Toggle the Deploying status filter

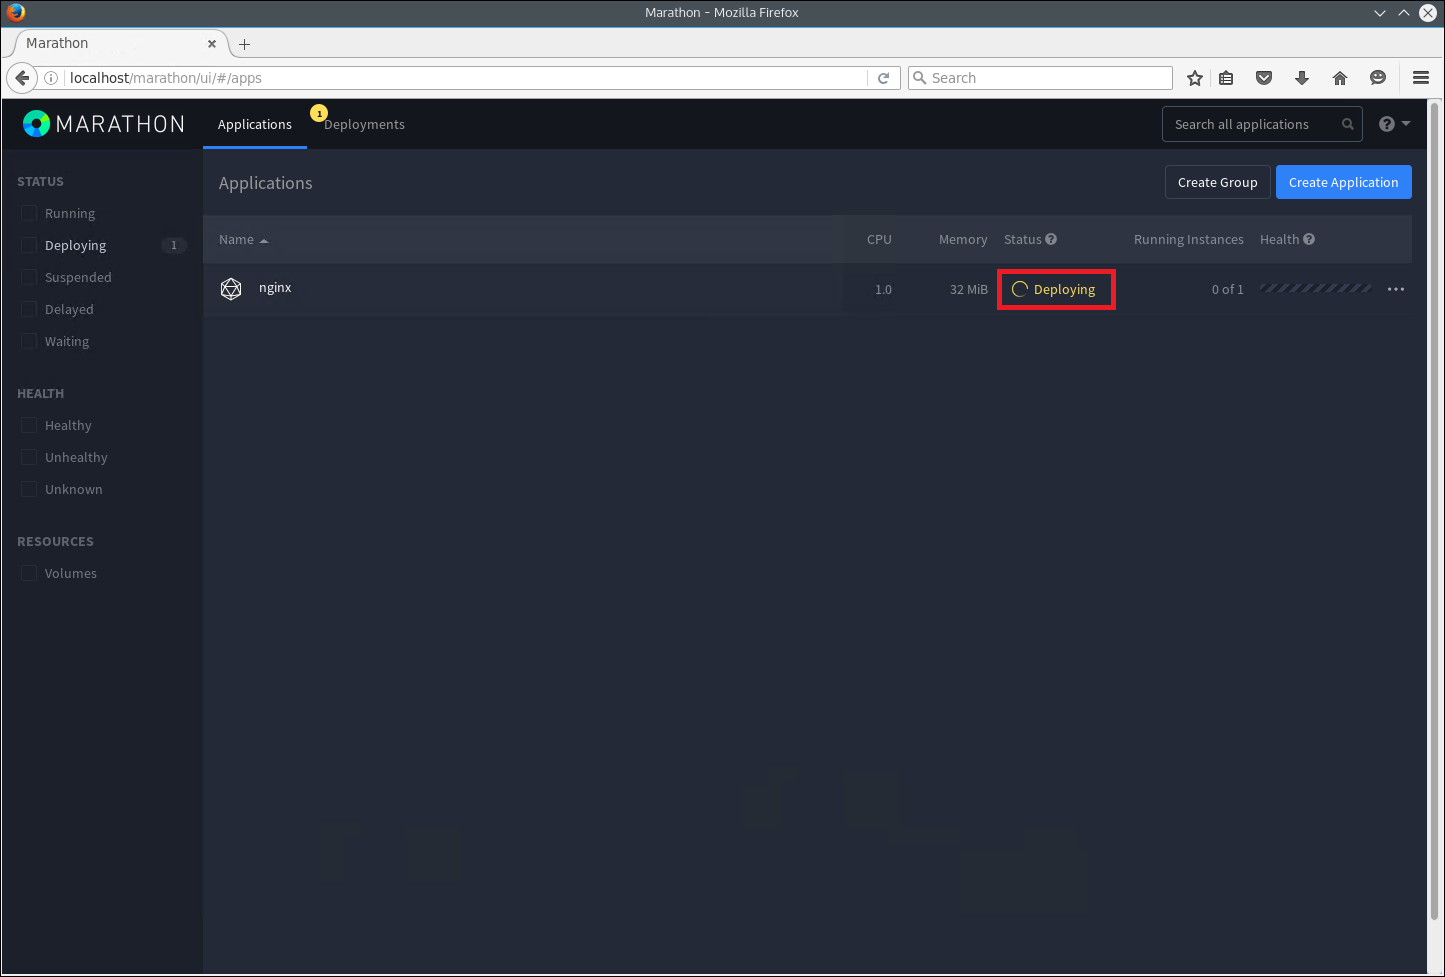click(x=29, y=245)
